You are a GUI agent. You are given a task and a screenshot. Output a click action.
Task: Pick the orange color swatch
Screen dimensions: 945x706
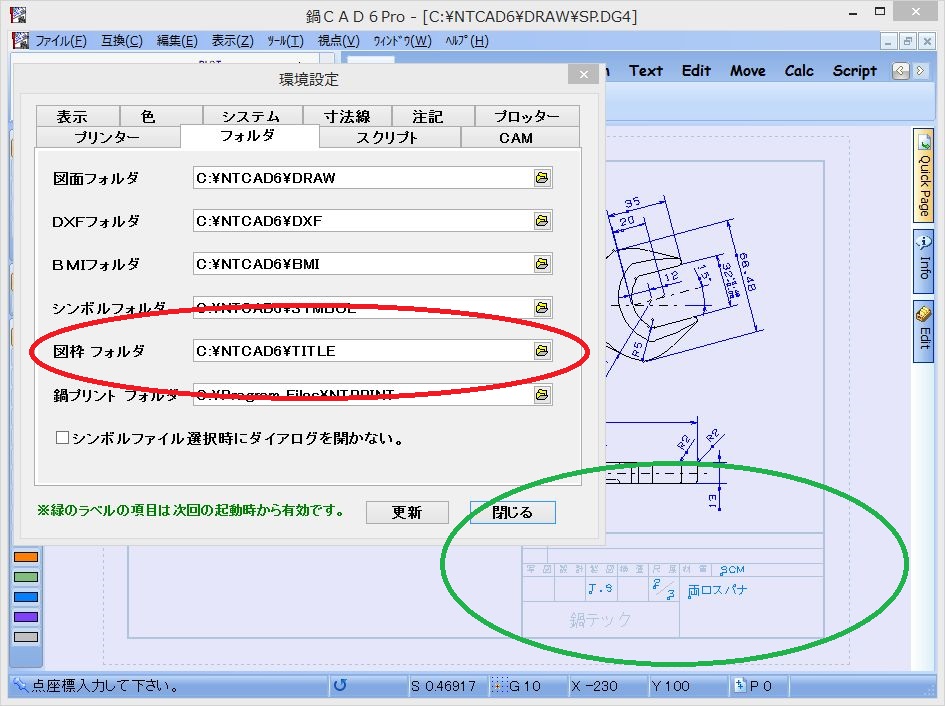(26, 557)
